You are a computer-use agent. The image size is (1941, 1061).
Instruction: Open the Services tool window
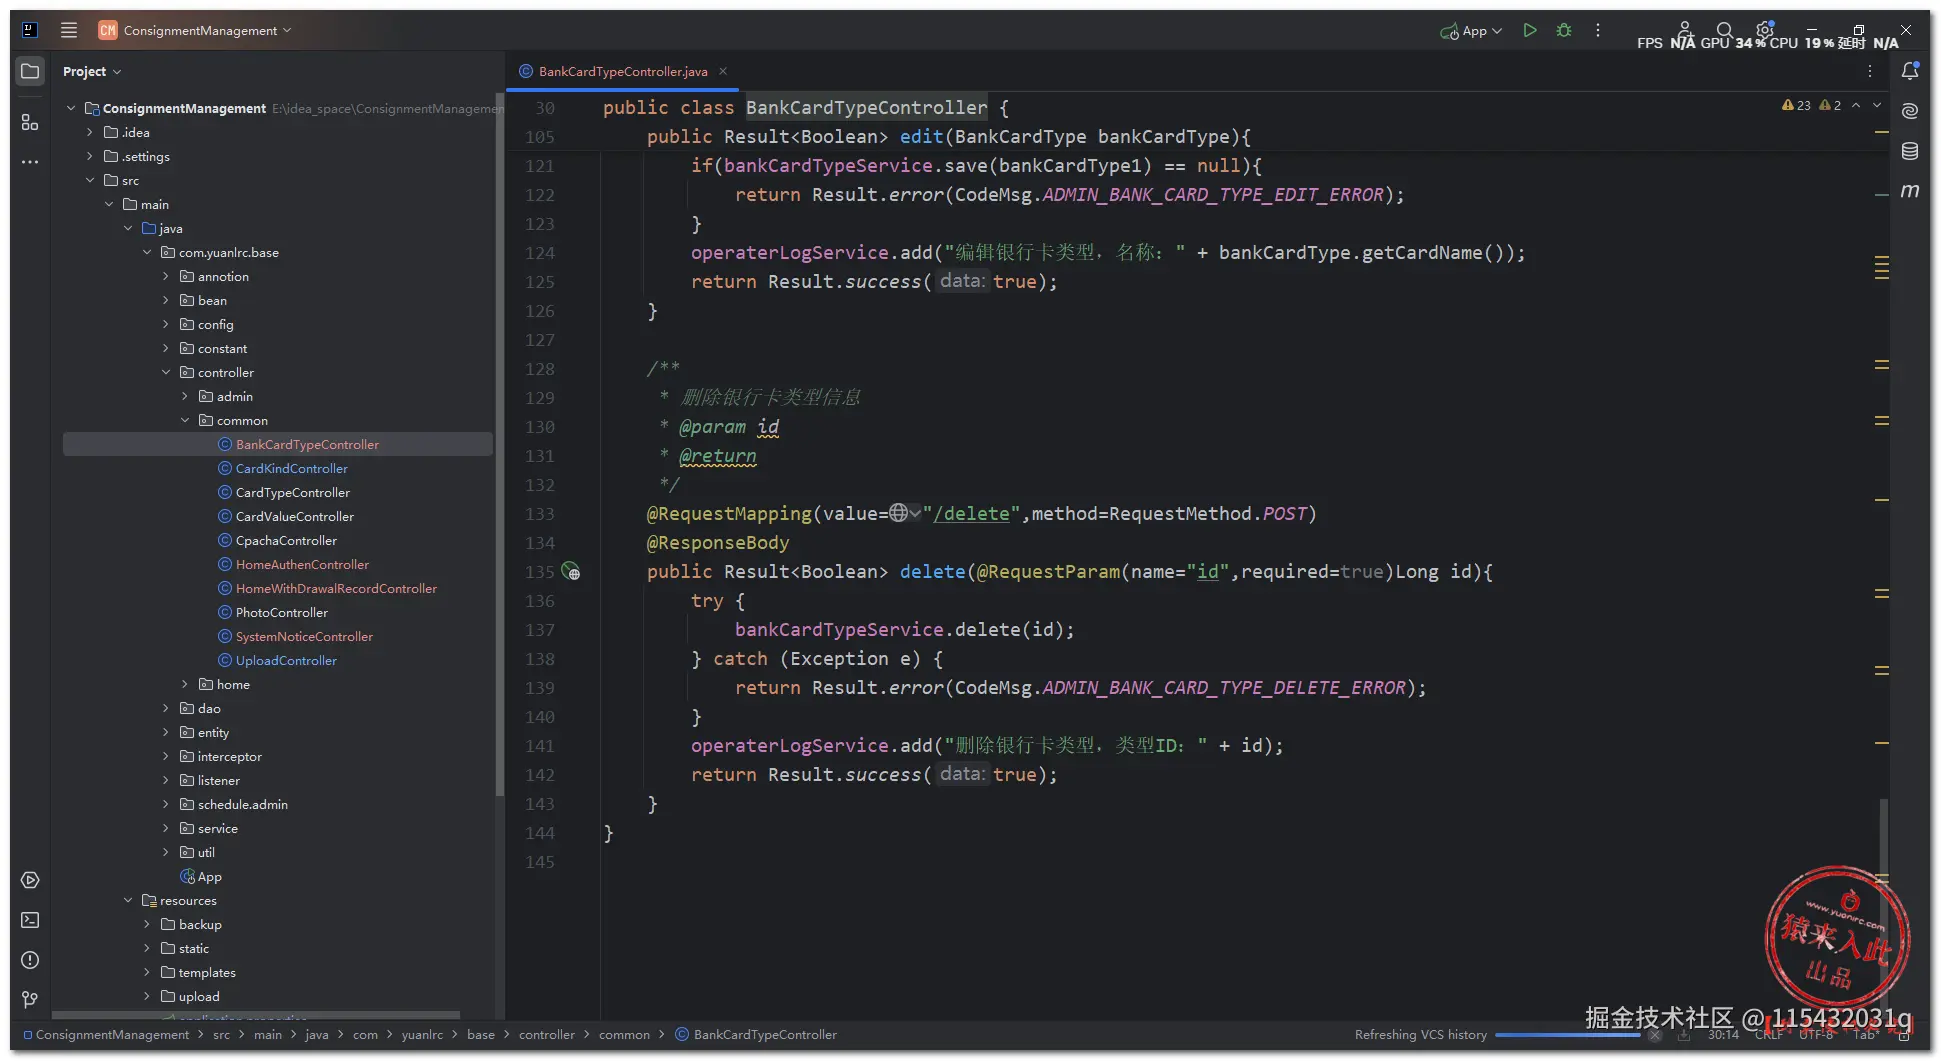30,880
